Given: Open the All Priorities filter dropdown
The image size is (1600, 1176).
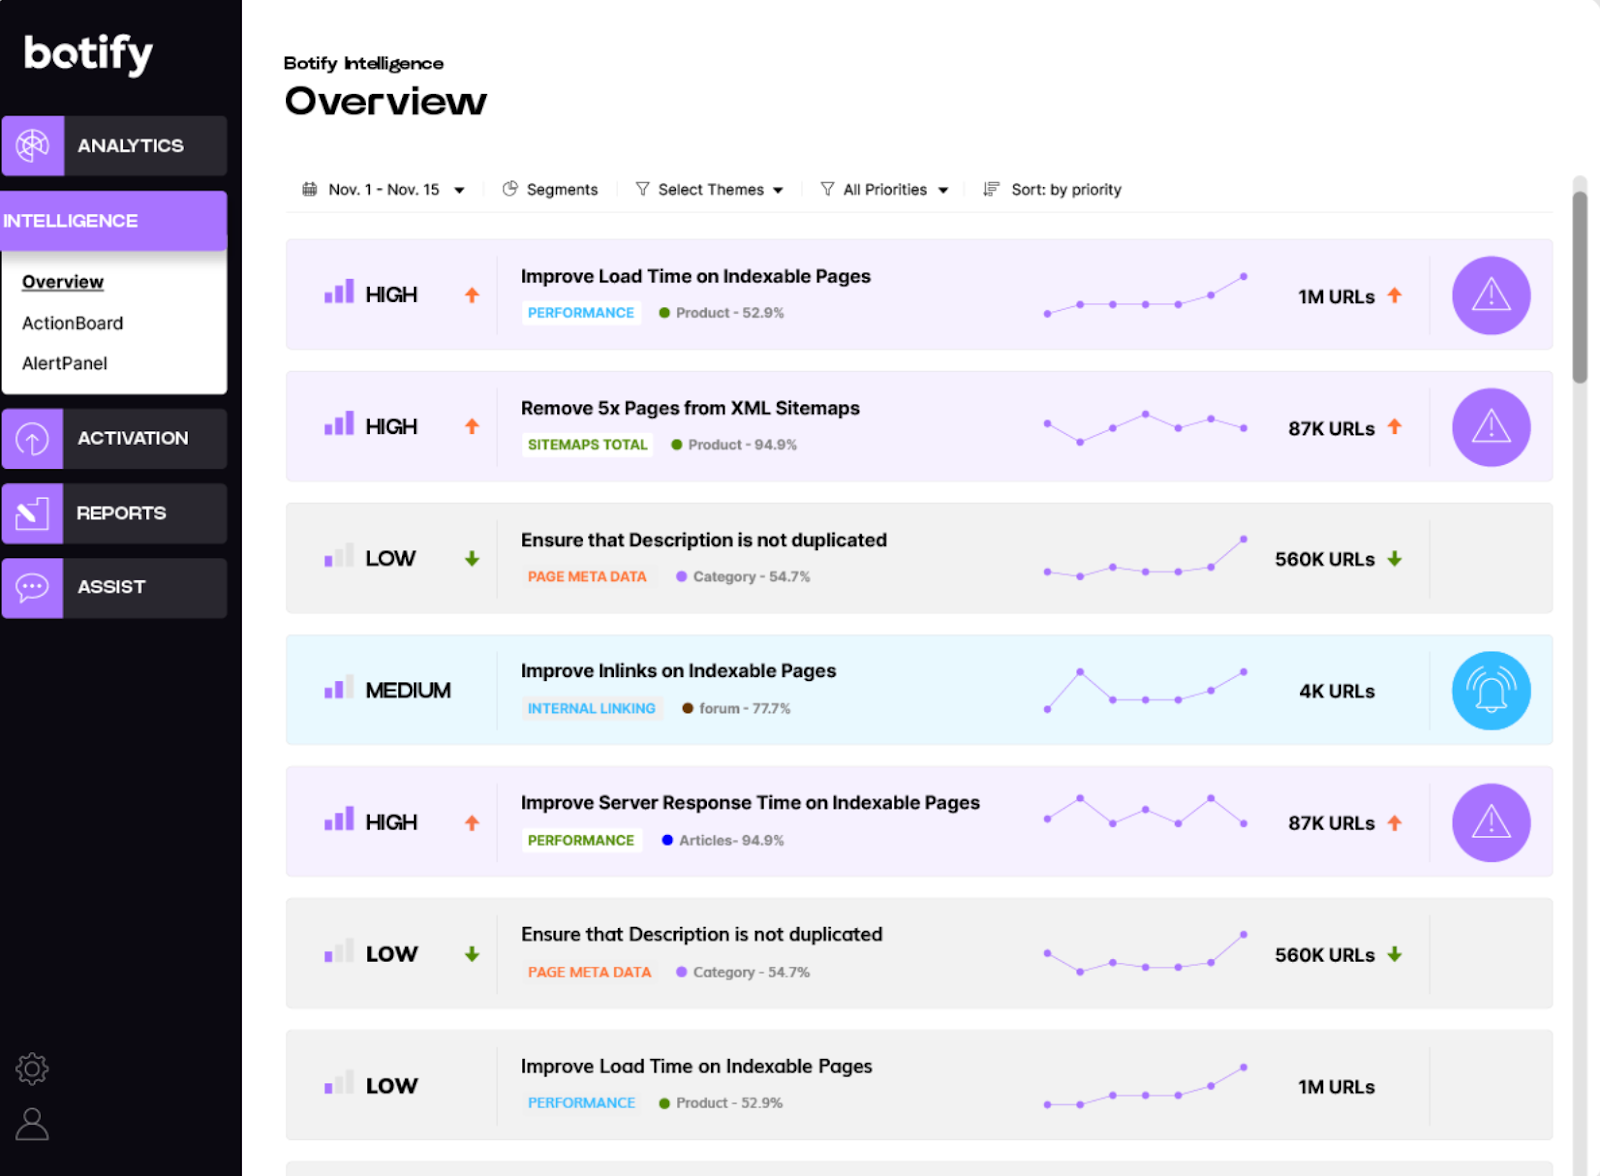Looking at the screenshot, I should coord(884,189).
